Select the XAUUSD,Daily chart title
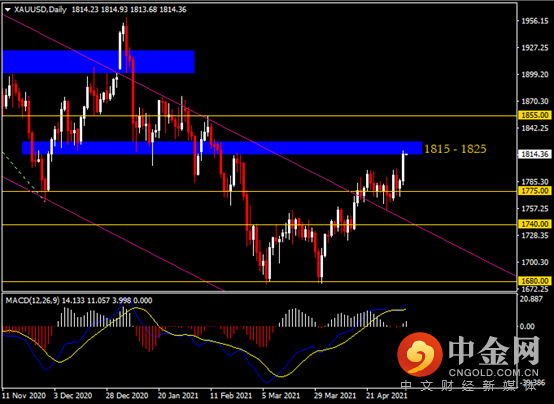 40,10
